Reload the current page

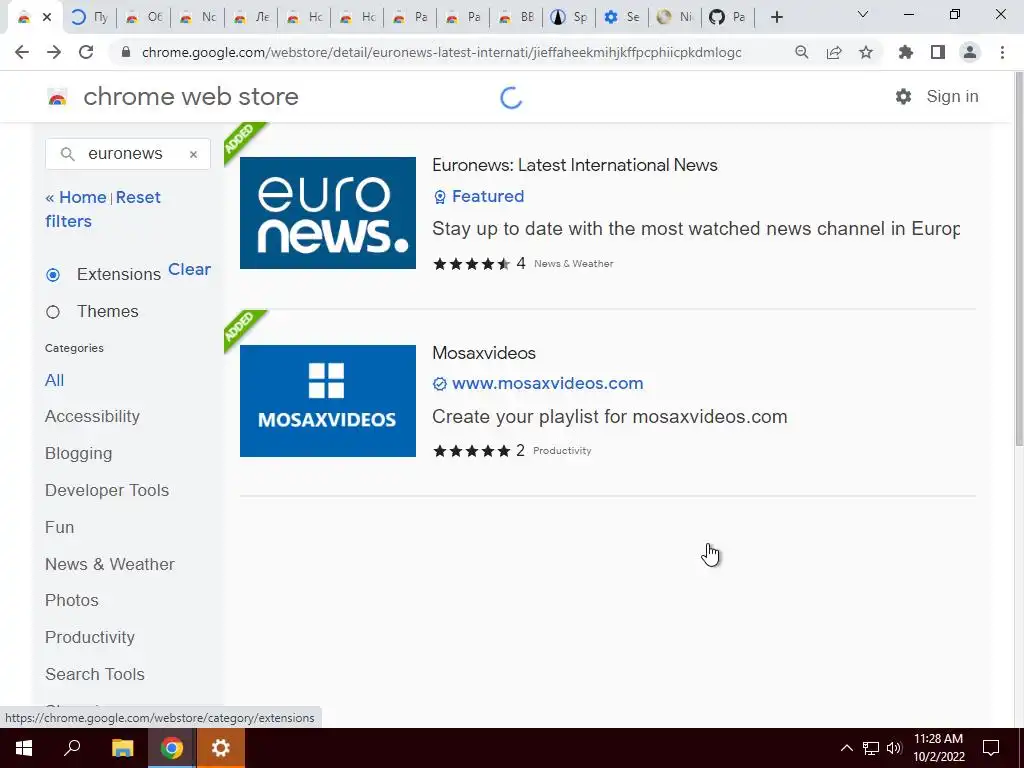(86, 52)
